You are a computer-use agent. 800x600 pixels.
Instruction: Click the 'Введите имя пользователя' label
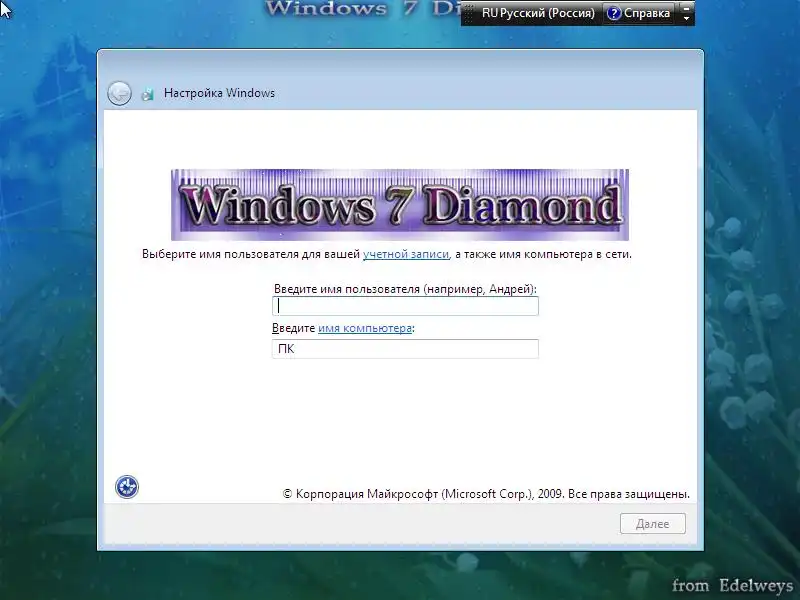click(405, 289)
